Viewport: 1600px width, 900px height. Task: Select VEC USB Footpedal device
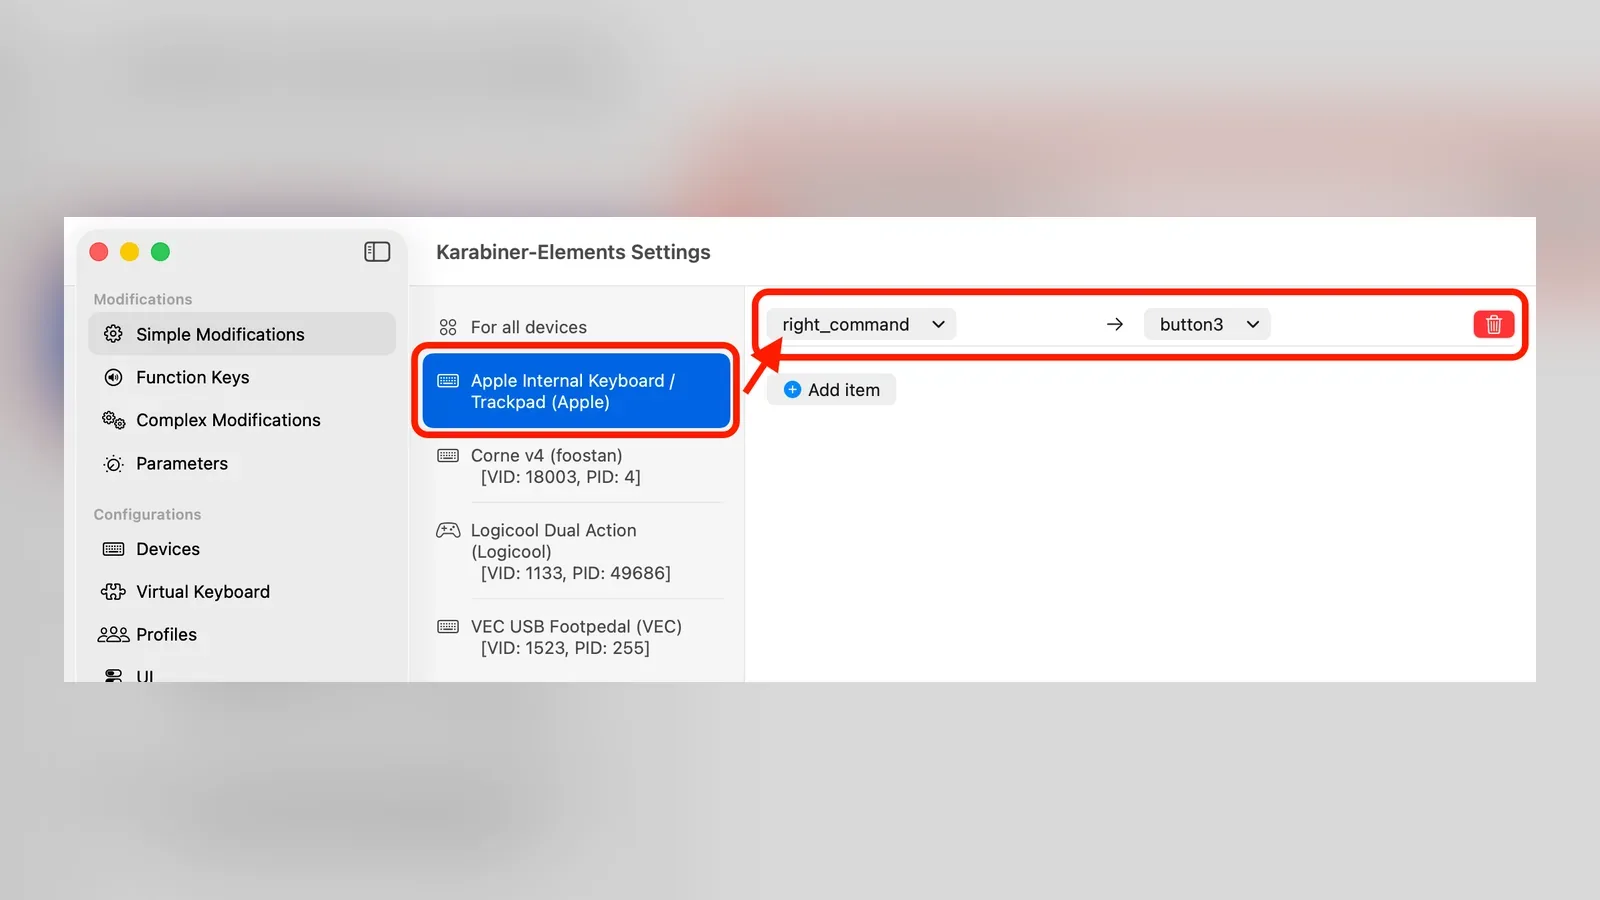tap(576, 637)
